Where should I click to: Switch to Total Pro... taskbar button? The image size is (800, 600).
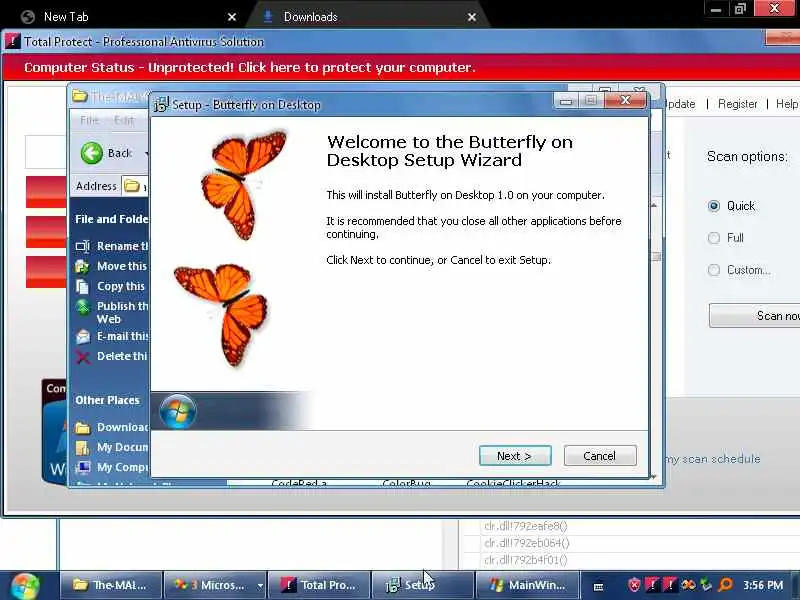(319, 585)
